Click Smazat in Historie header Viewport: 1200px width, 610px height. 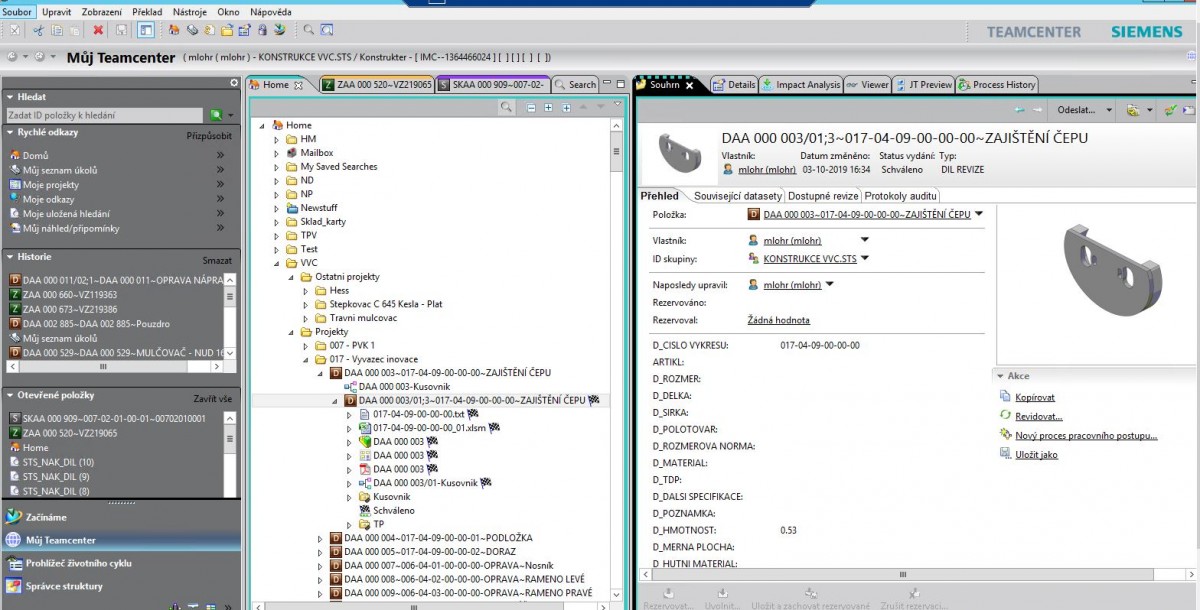pyautogui.click(x=217, y=259)
